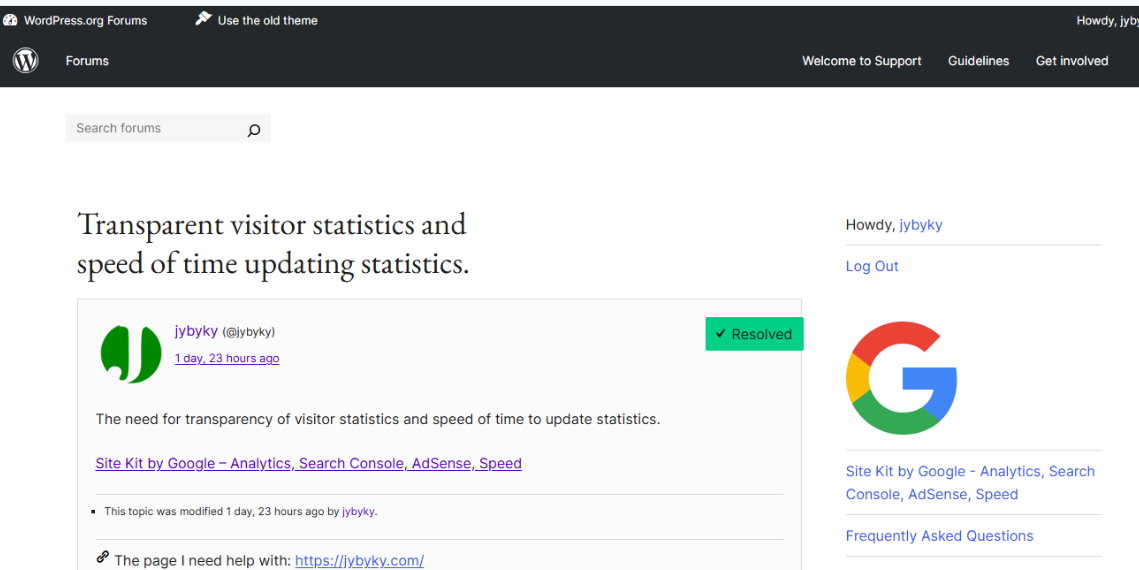The width and height of the screenshot is (1139, 570).
Task: Open WordPress.org Forums admin bar item
Action: [85, 20]
